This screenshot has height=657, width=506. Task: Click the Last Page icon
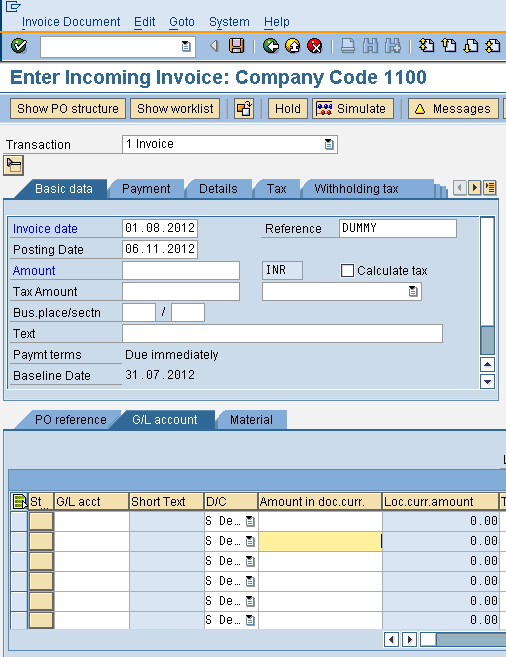[x=493, y=45]
